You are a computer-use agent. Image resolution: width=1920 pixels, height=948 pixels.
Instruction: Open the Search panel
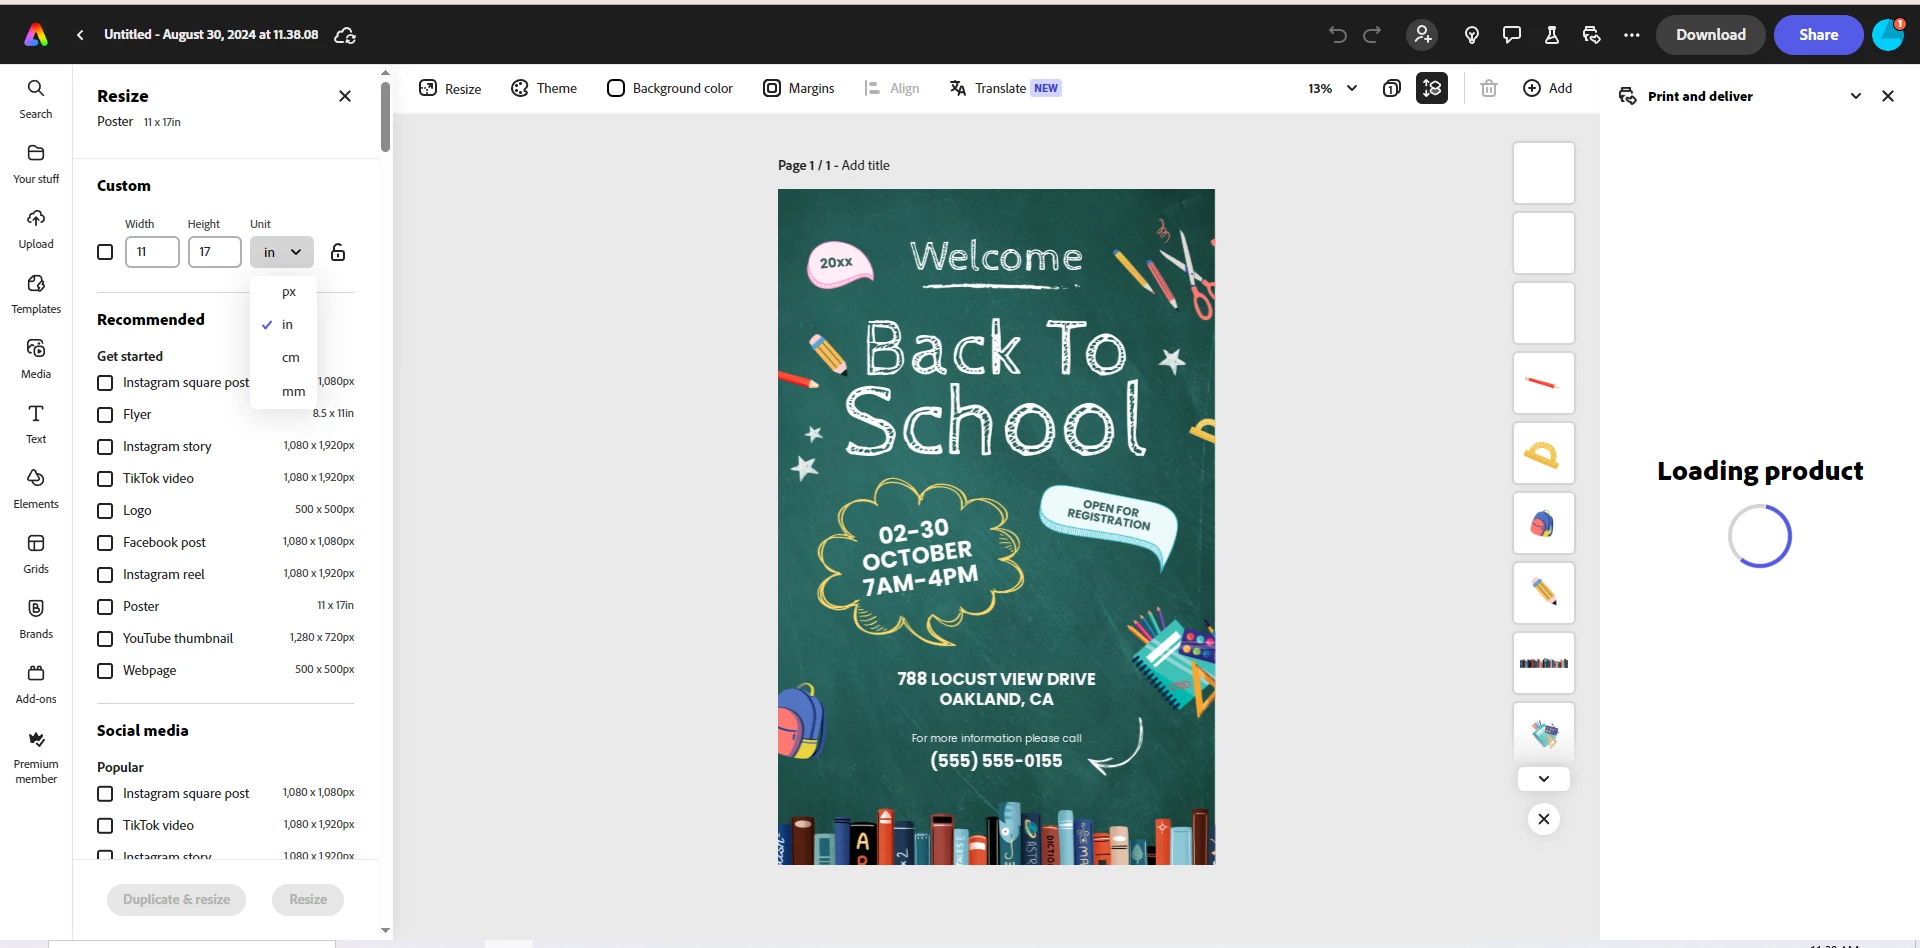[36, 99]
